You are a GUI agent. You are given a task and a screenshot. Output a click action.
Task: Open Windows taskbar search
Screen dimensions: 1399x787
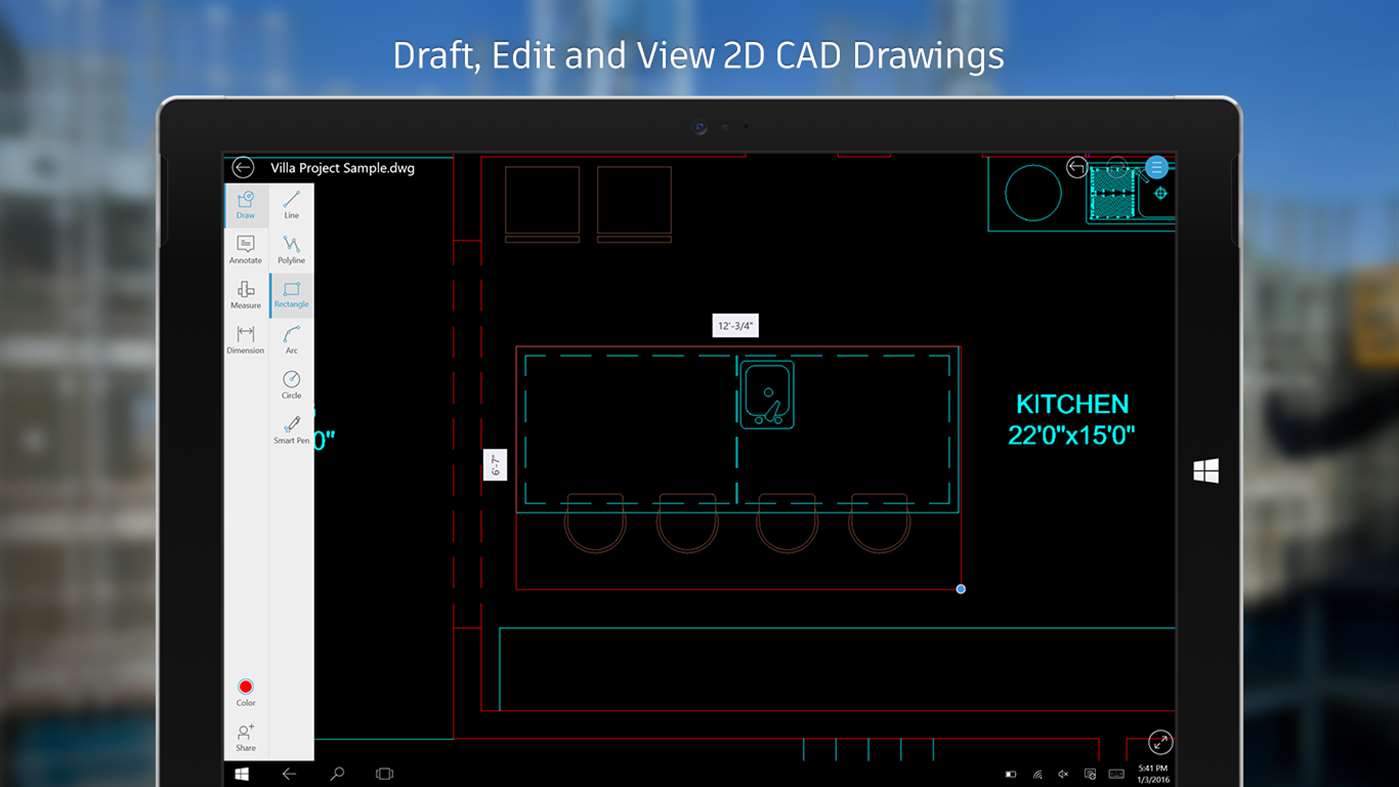[x=337, y=773]
